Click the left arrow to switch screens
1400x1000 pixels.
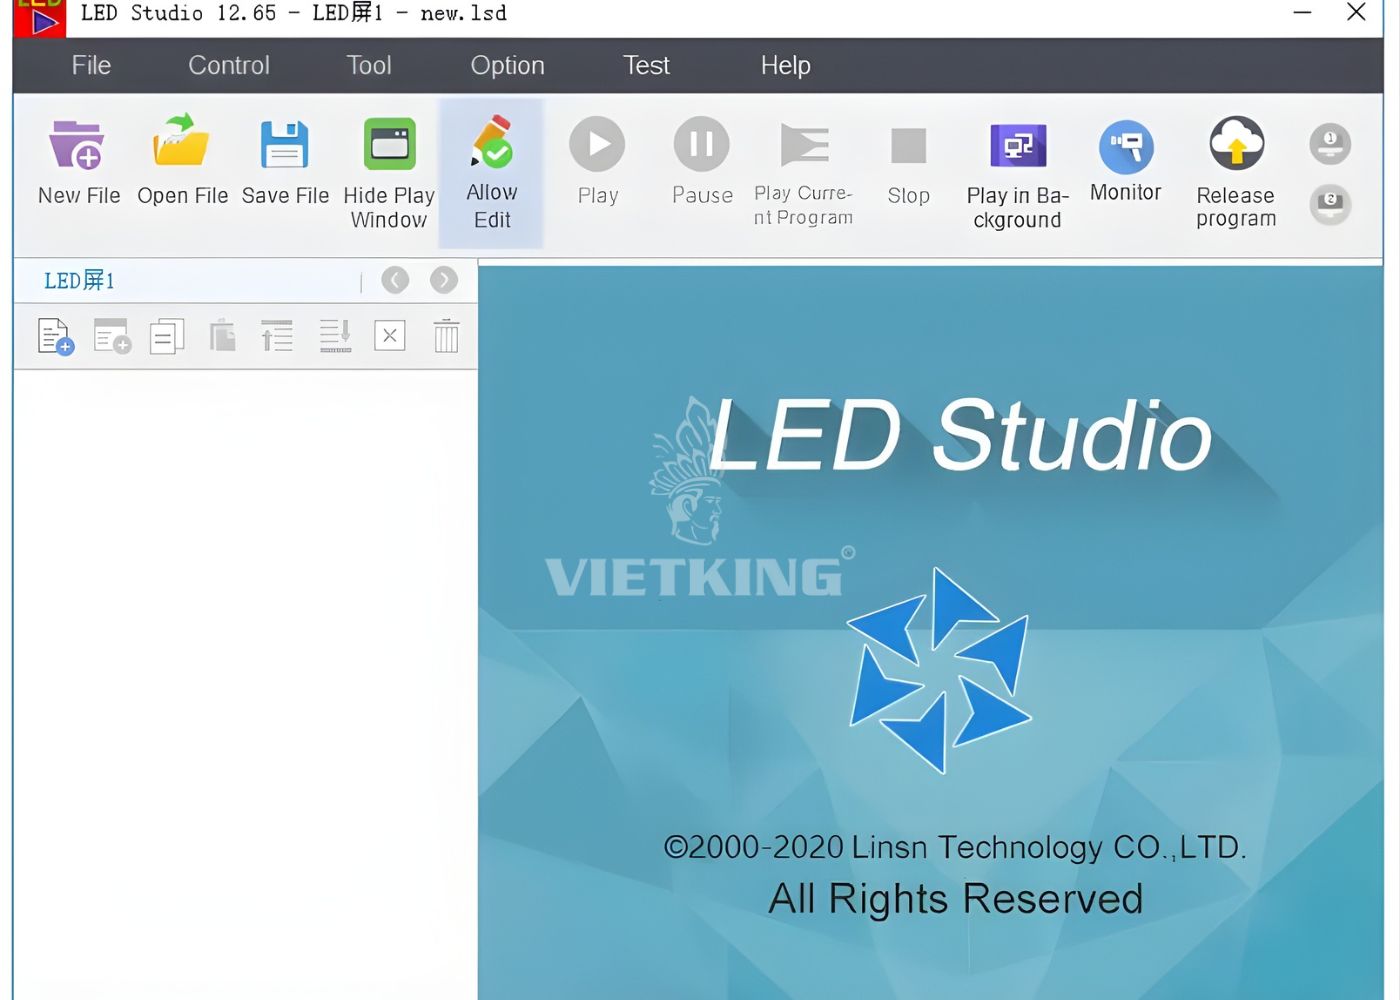pyautogui.click(x=395, y=280)
